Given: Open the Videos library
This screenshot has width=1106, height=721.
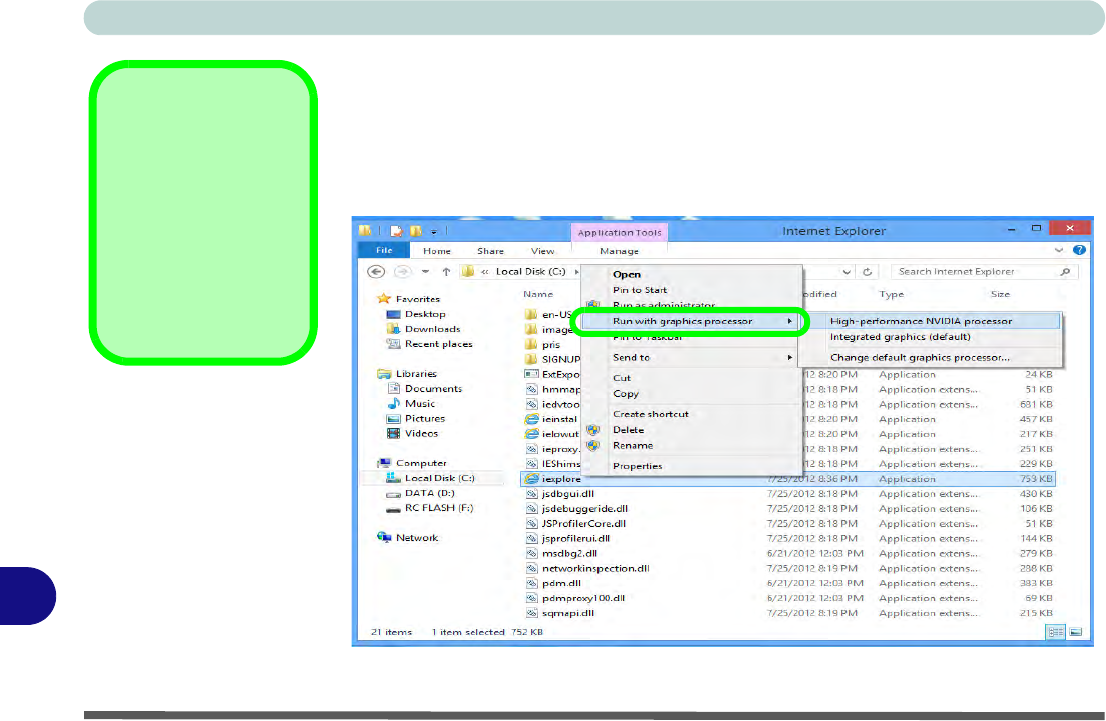Looking at the screenshot, I should click(x=421, y=433).
